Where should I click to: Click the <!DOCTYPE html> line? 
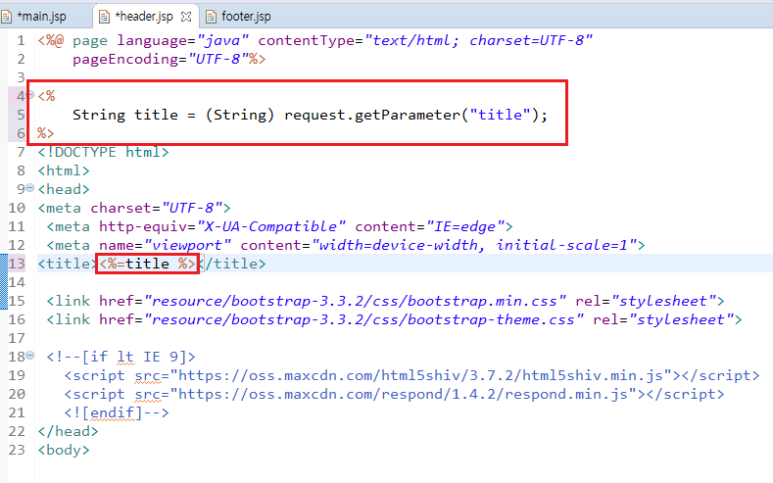coord(104,152)
